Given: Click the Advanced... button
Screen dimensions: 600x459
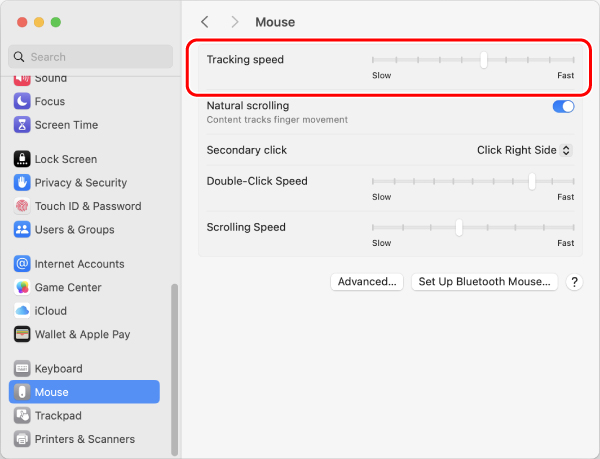Looking at the screenshot, I should 367,282.
